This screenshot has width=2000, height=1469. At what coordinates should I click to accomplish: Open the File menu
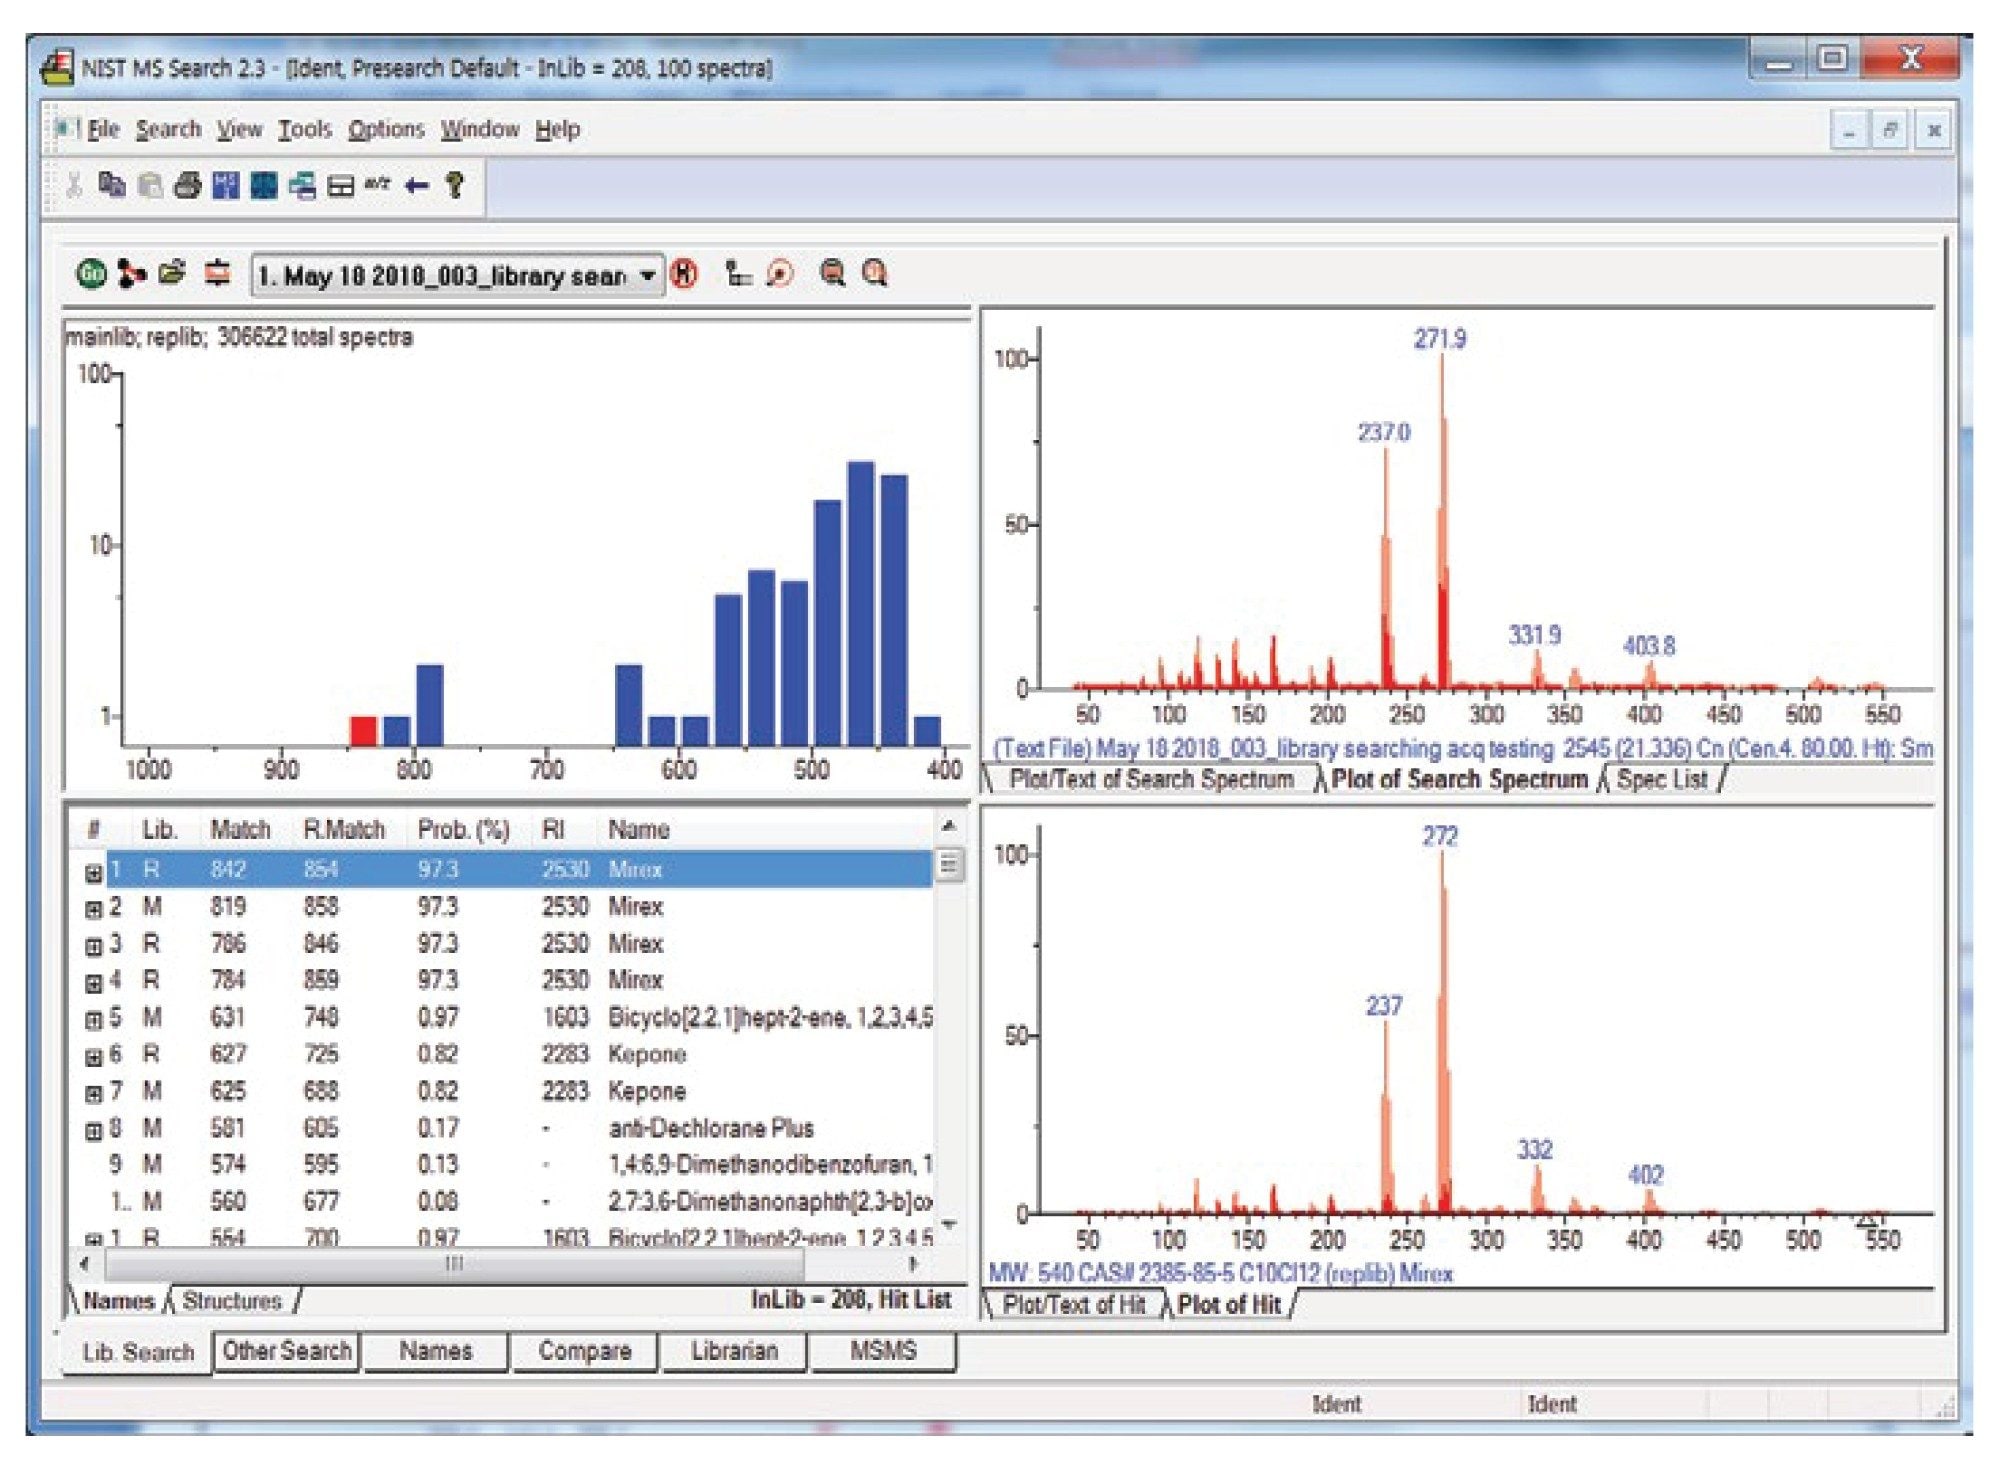point(103,129)
